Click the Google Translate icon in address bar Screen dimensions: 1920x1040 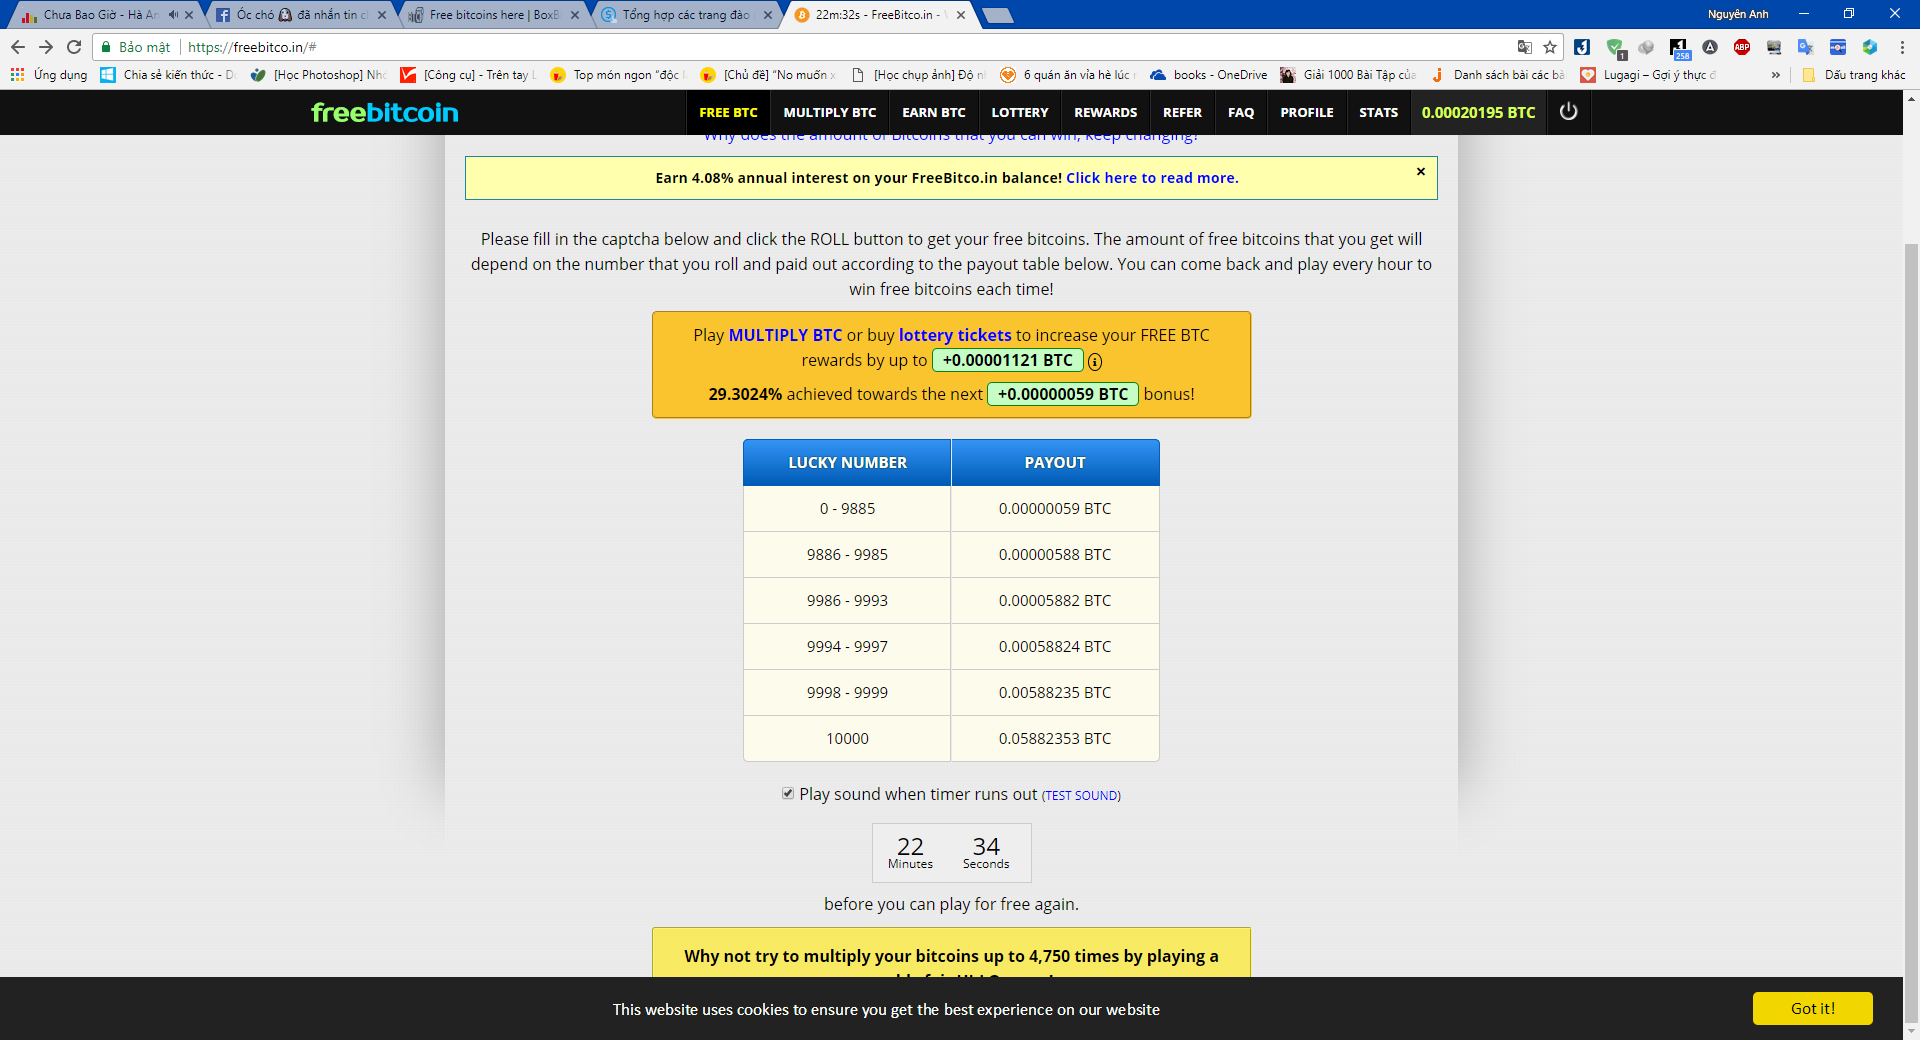(1524, 47)
